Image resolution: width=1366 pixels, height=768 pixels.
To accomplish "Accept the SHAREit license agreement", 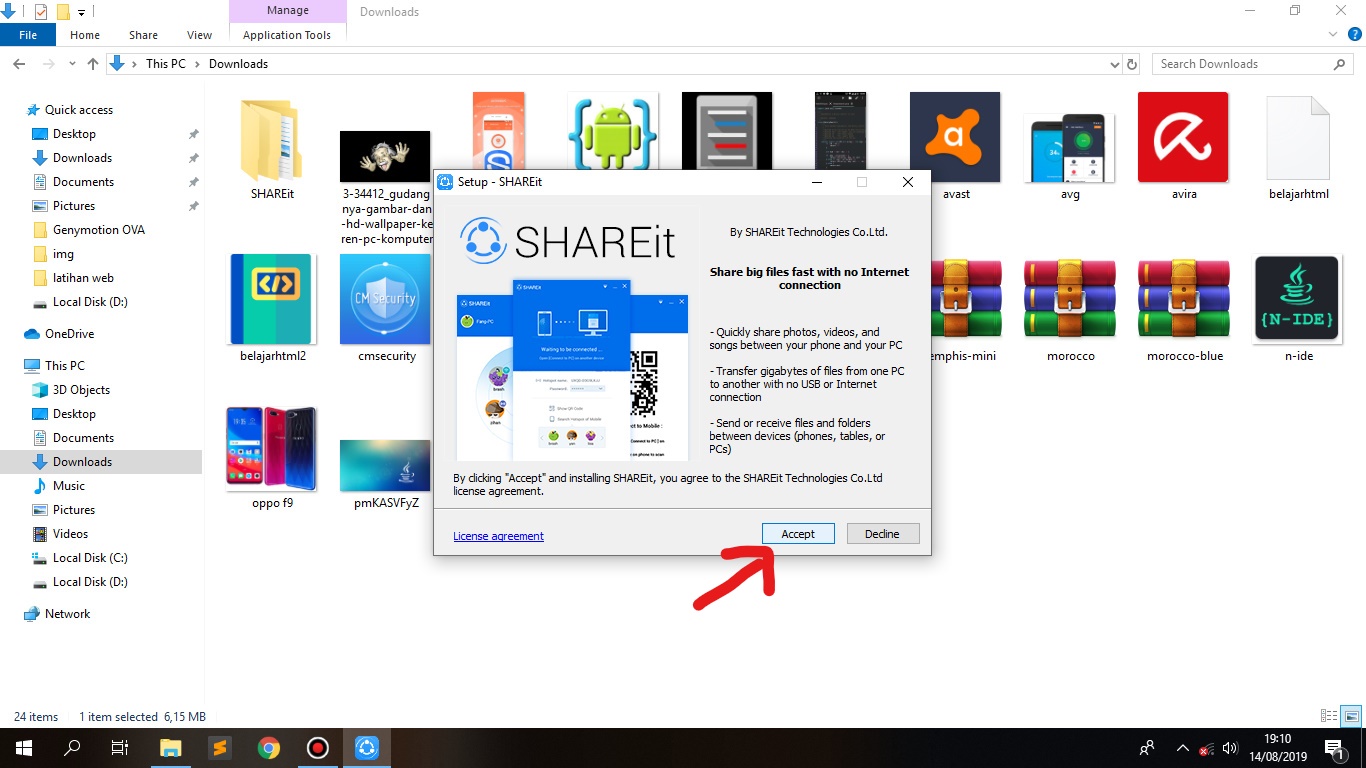I will [x=798, y=534].
